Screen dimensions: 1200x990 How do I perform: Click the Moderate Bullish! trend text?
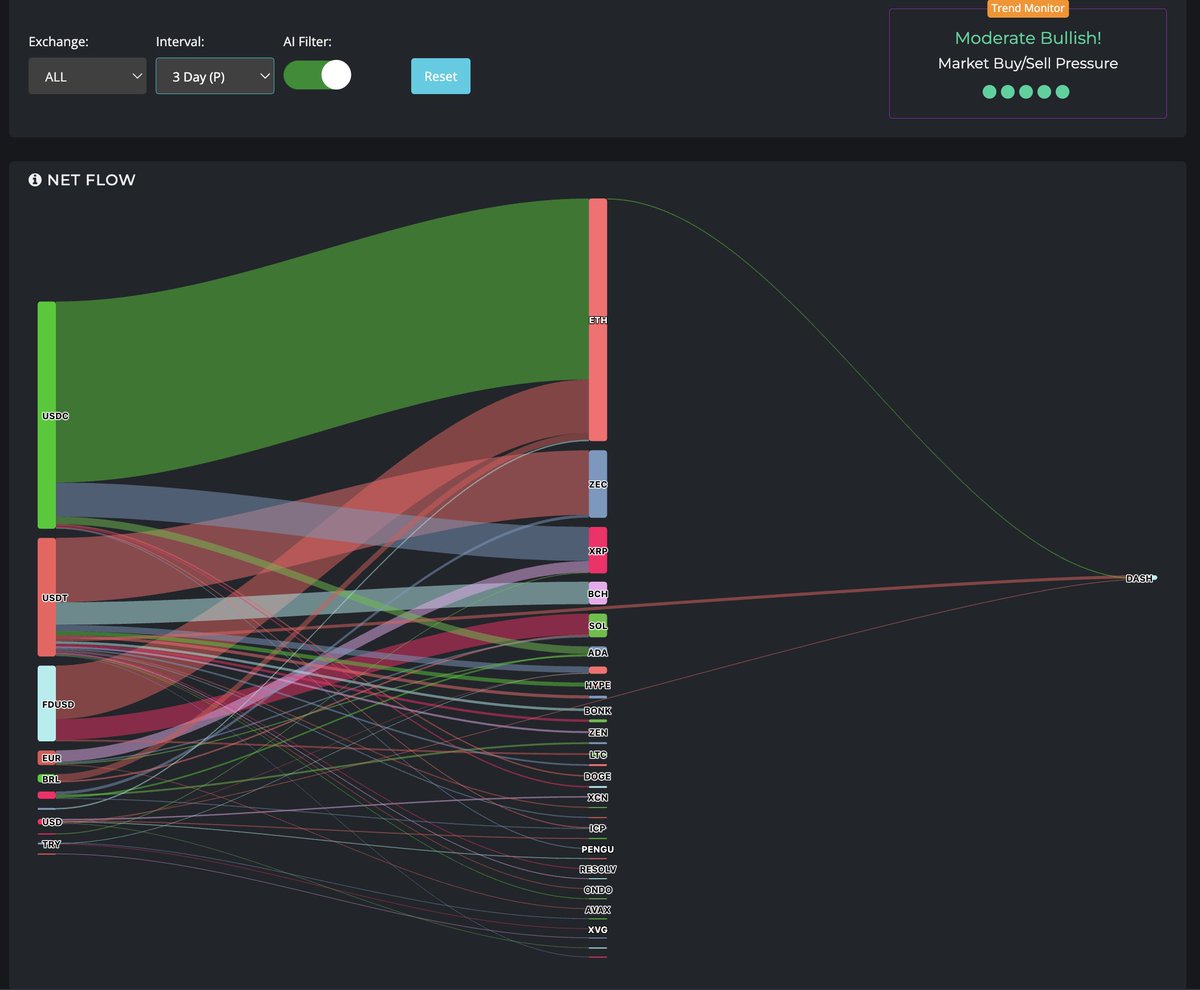[x=1027, y=38]
